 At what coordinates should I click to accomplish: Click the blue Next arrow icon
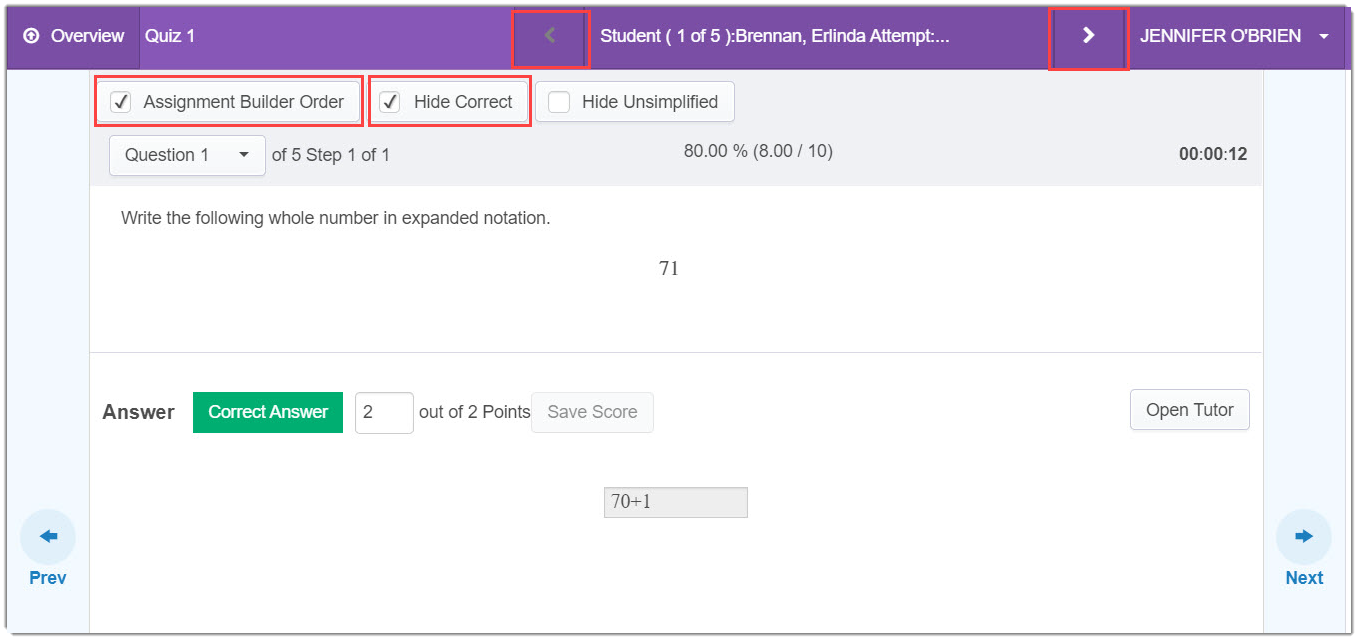coord(1303,537)
